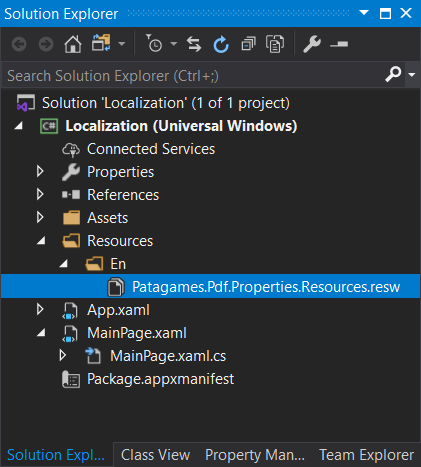Click the Pending Changes Filter clock icon
Viewport: 421px width, 467px height.
[154, 44]
